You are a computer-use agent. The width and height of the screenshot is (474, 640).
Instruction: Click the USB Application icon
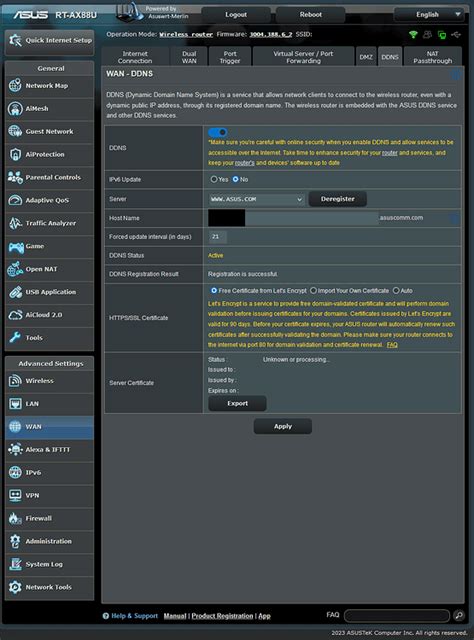pos(15,292)
